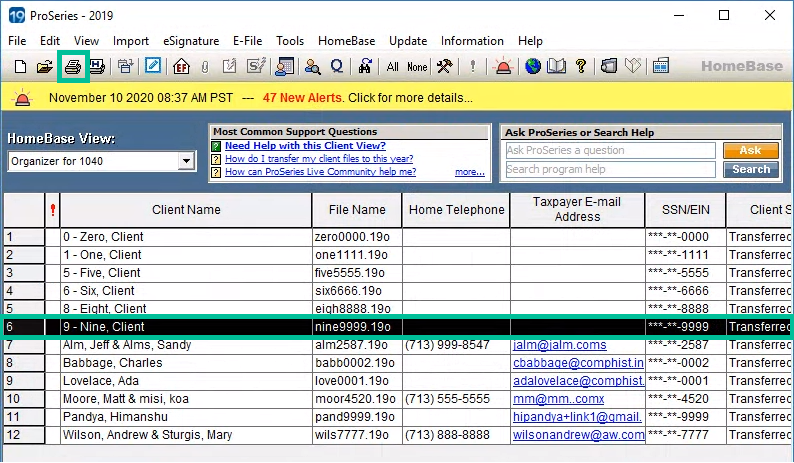The height and width of the screenshot is (463, 794).
Task: Open the File menu
Action: (17, 41)
